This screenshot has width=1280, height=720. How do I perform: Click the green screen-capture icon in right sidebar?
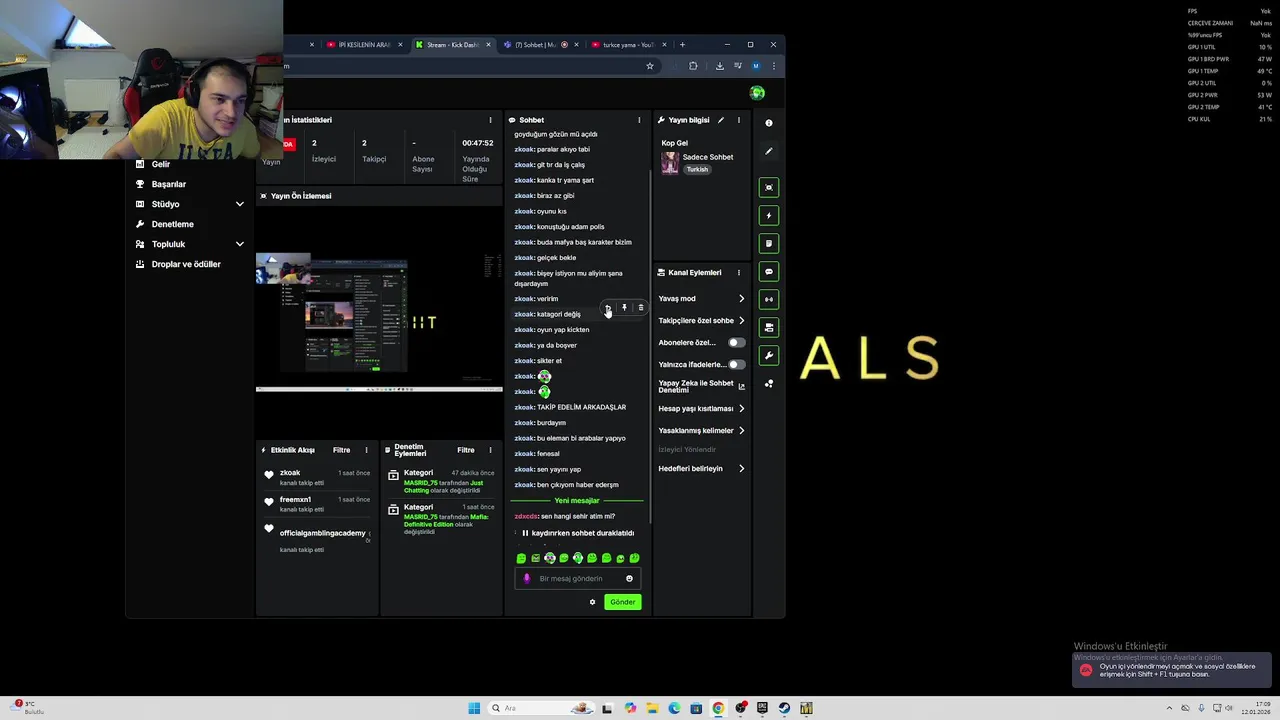pyautogui.click(x=769, y=188)
